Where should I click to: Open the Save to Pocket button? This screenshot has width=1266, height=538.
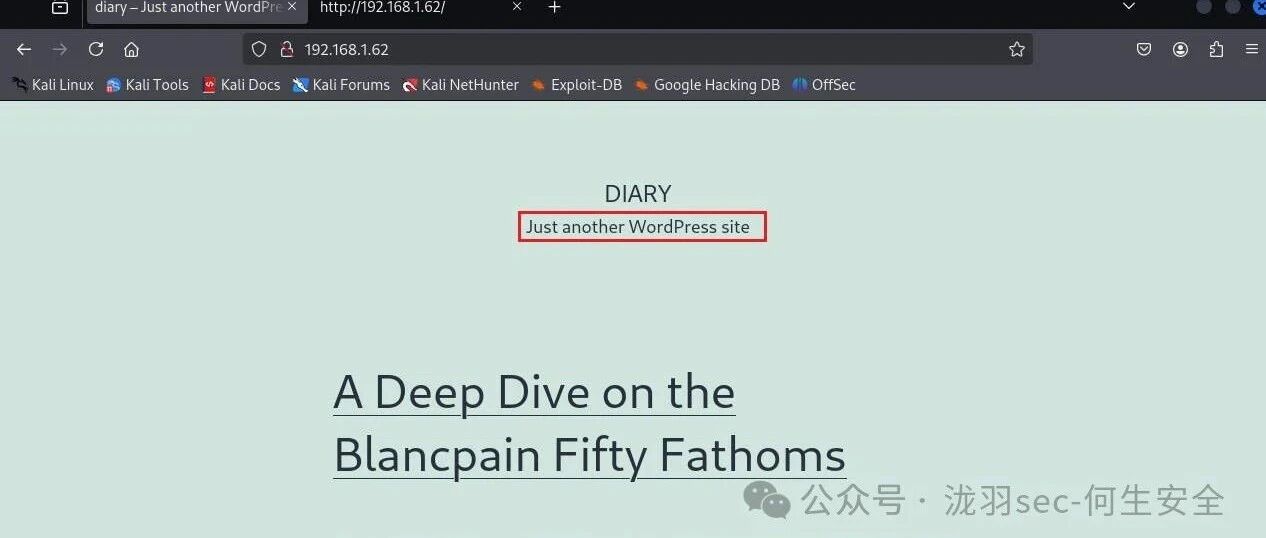(1144, 49)
